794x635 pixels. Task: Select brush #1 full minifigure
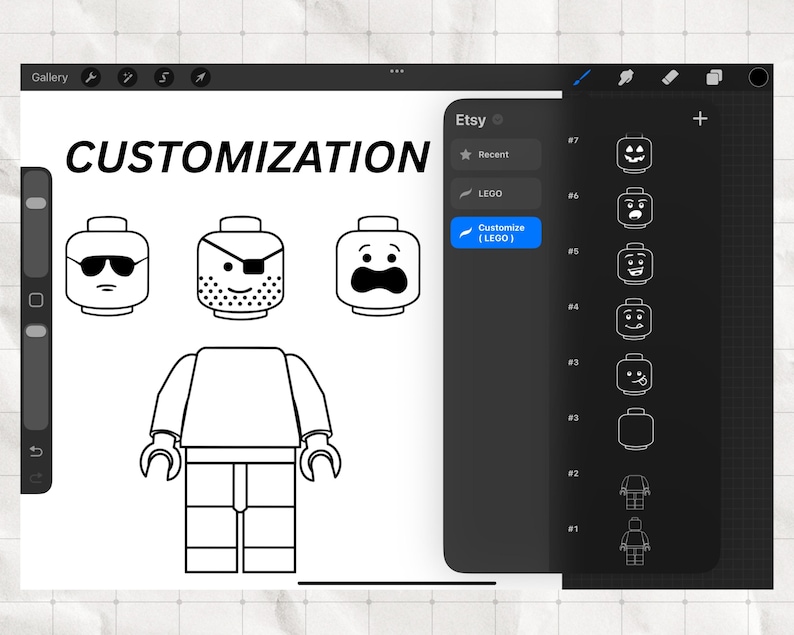pyautogui.click(x=635, y=541)
